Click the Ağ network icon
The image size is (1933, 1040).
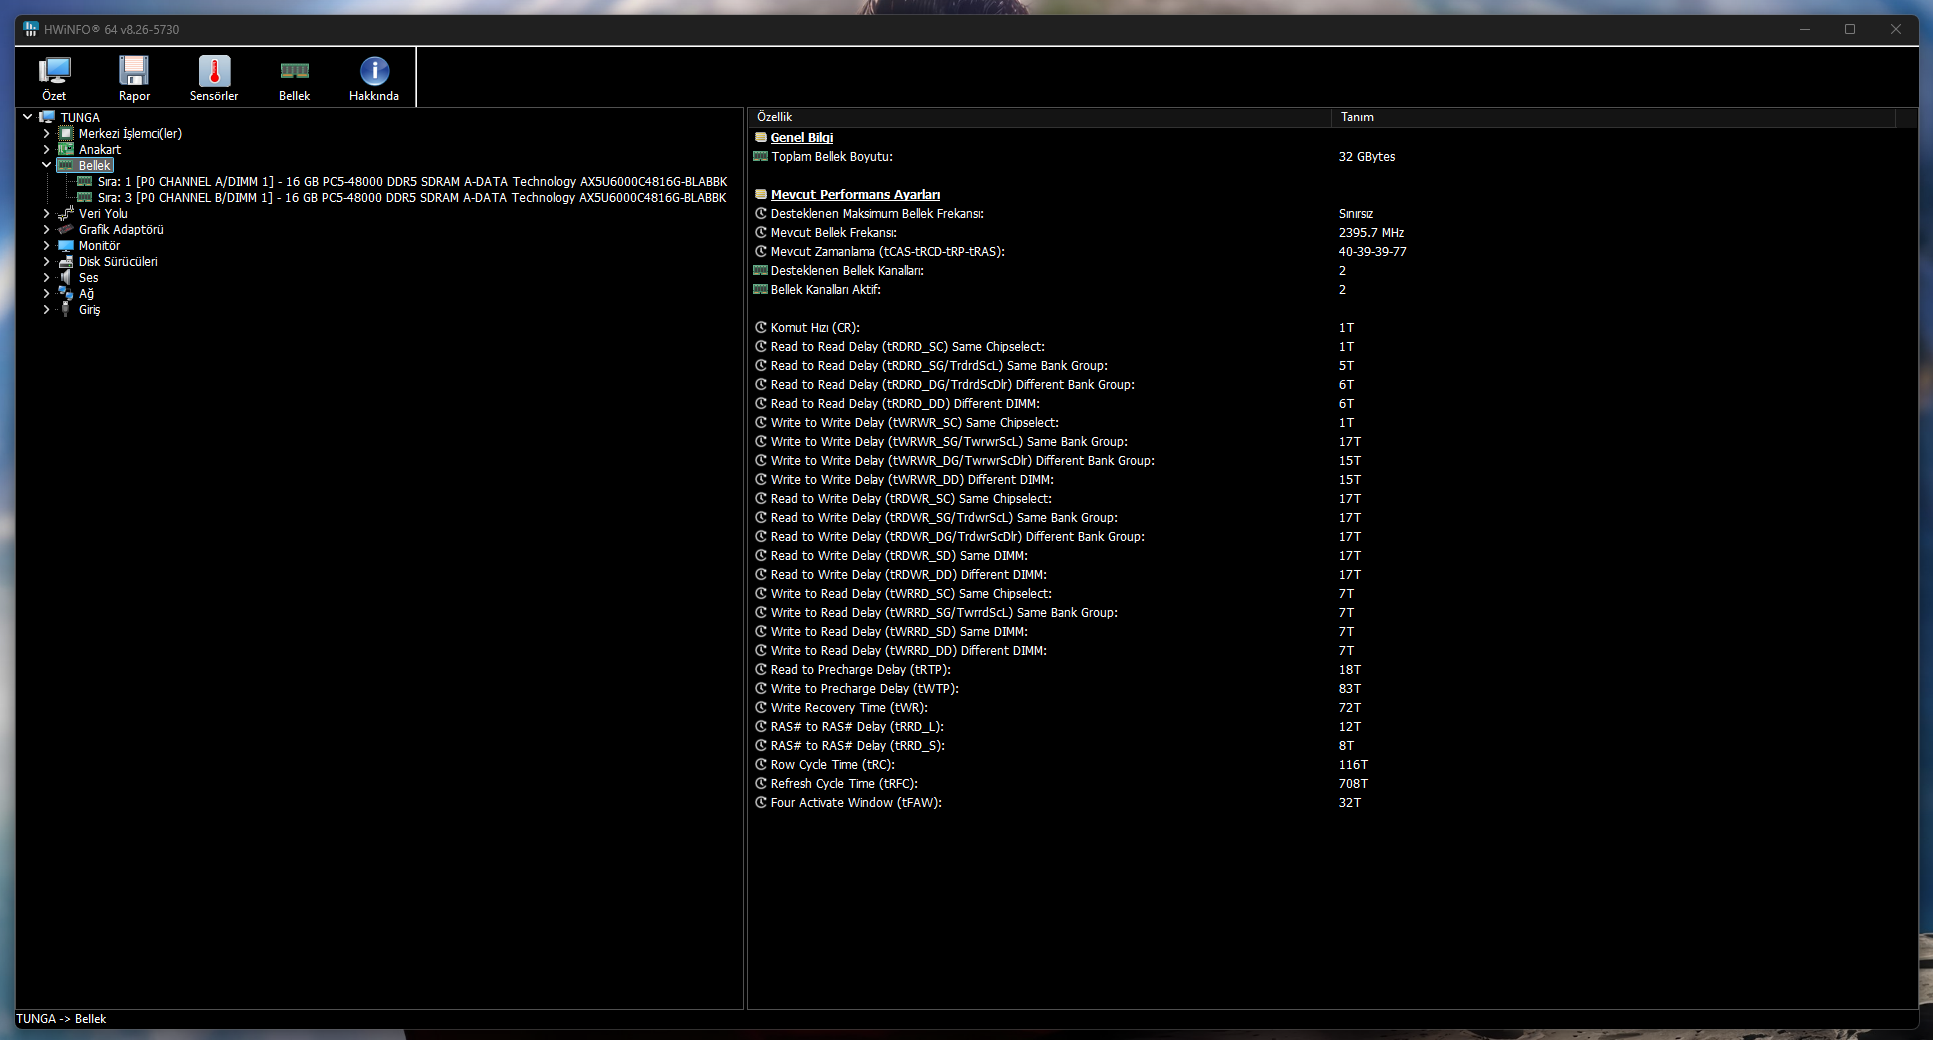66,293
